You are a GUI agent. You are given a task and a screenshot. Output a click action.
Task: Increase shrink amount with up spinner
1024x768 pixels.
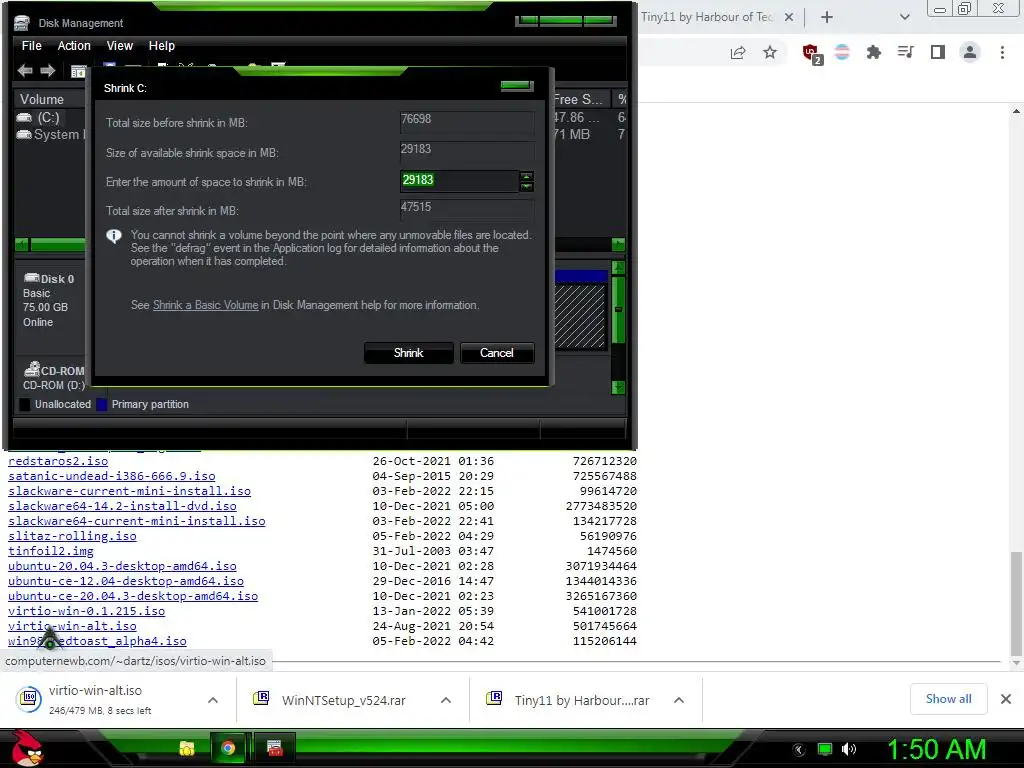point(526,176)
